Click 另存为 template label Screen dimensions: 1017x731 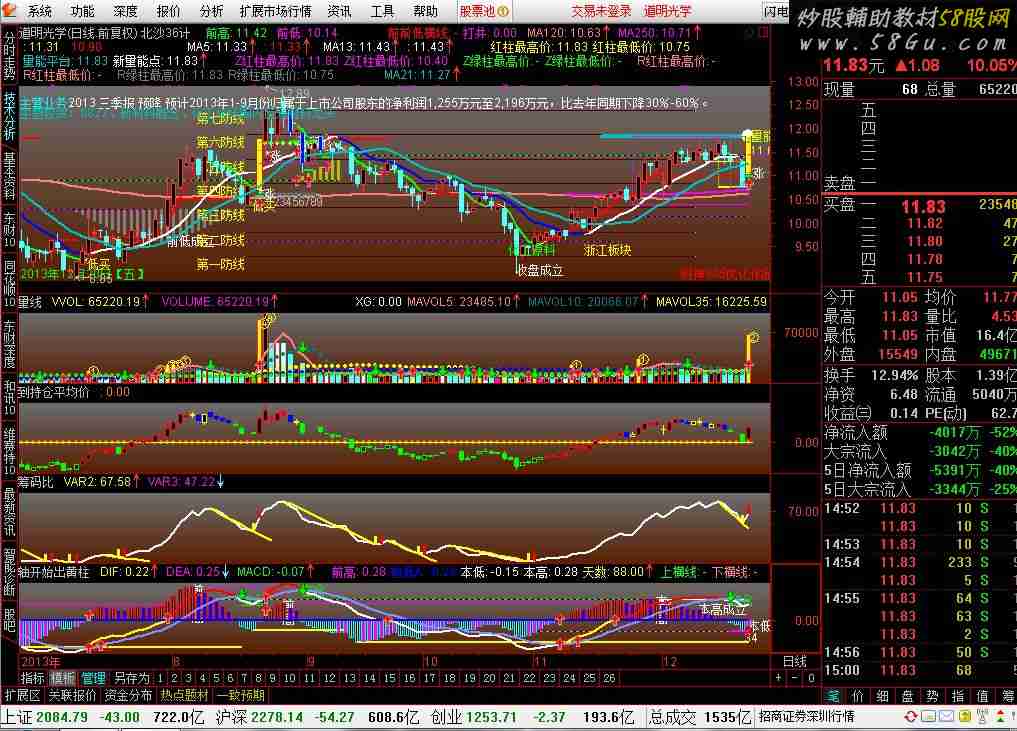pyautogui.click(x=132, y=678)
